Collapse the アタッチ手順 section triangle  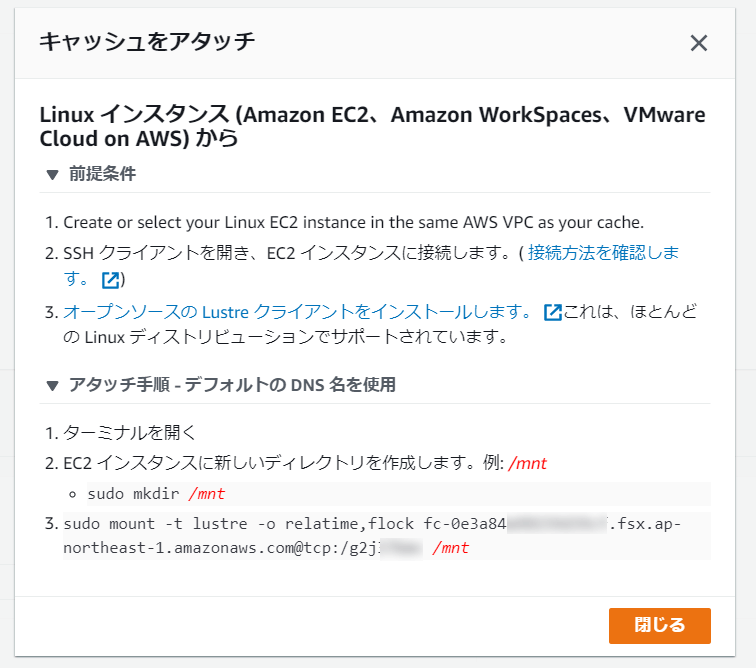point(52,385)
